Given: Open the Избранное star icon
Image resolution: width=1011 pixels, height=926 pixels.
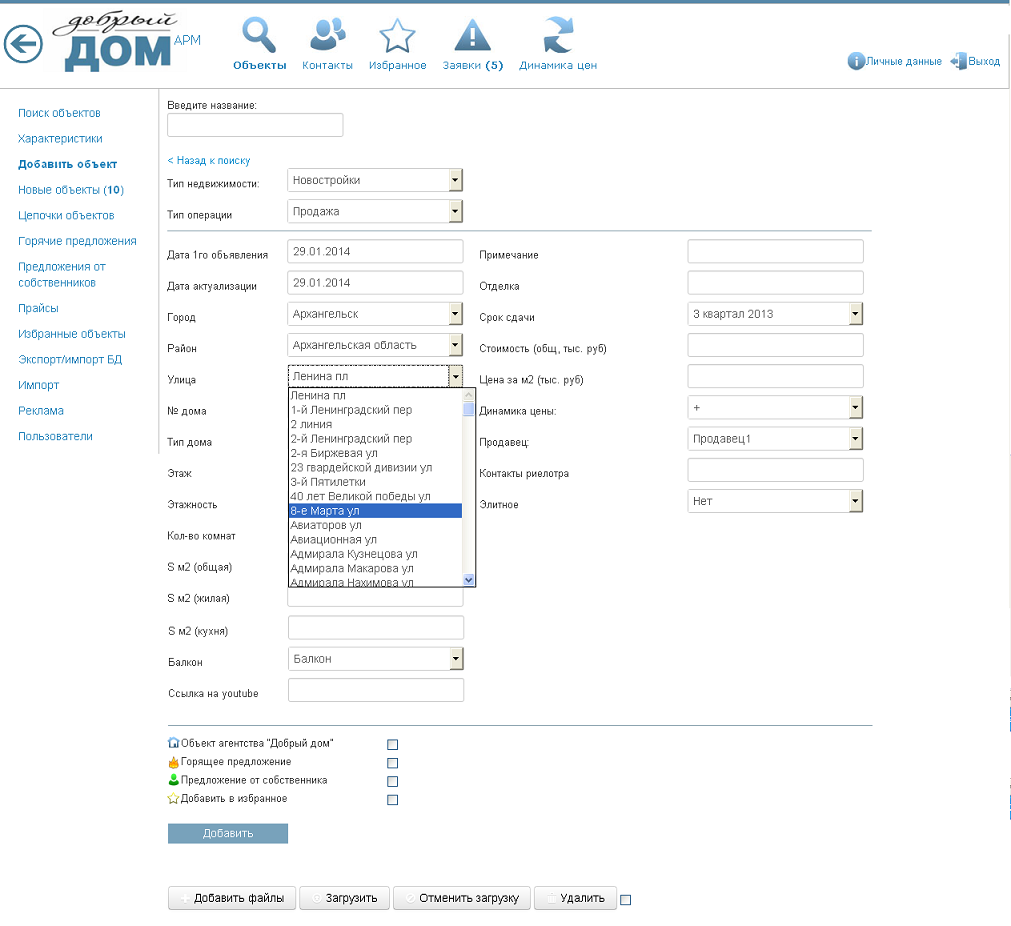Looking at the screenshot, I should coord(397,35).
